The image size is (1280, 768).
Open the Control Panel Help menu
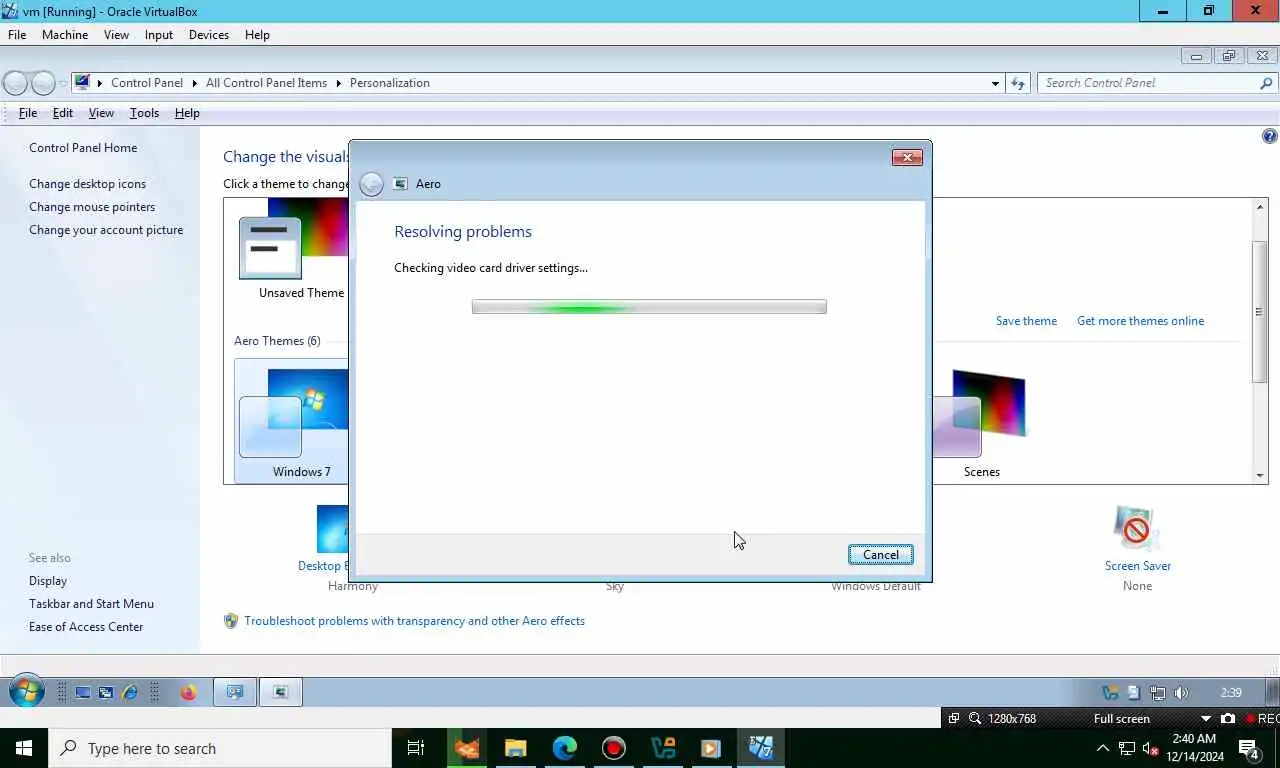[187, 113]
